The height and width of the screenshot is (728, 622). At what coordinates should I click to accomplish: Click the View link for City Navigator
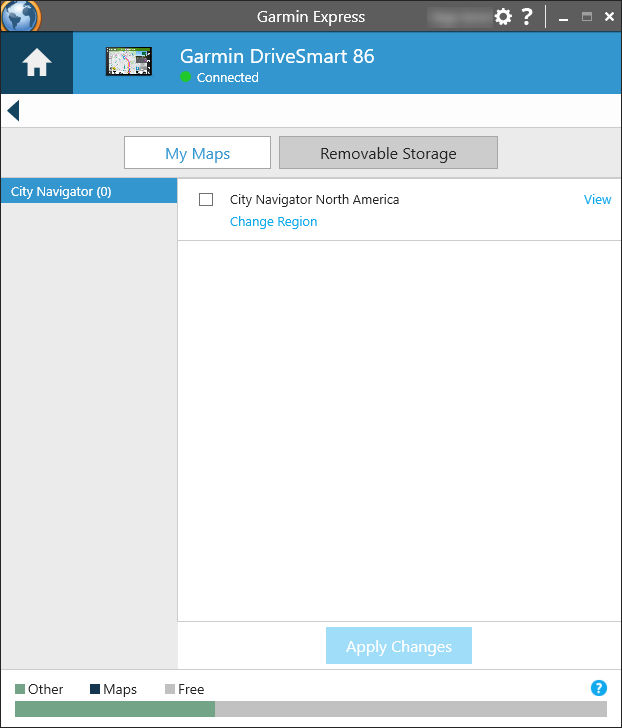[597, 200]
